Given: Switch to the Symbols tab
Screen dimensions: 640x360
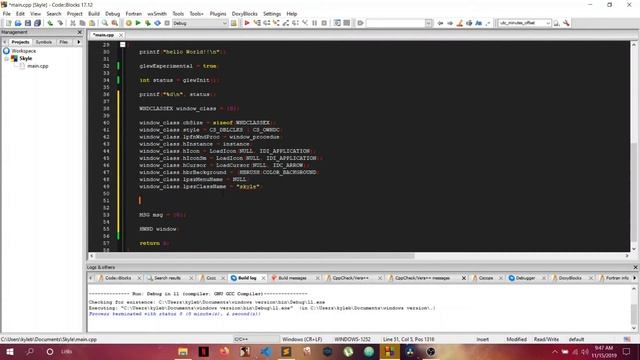Looking at the screenshot, I should point(44,42).
